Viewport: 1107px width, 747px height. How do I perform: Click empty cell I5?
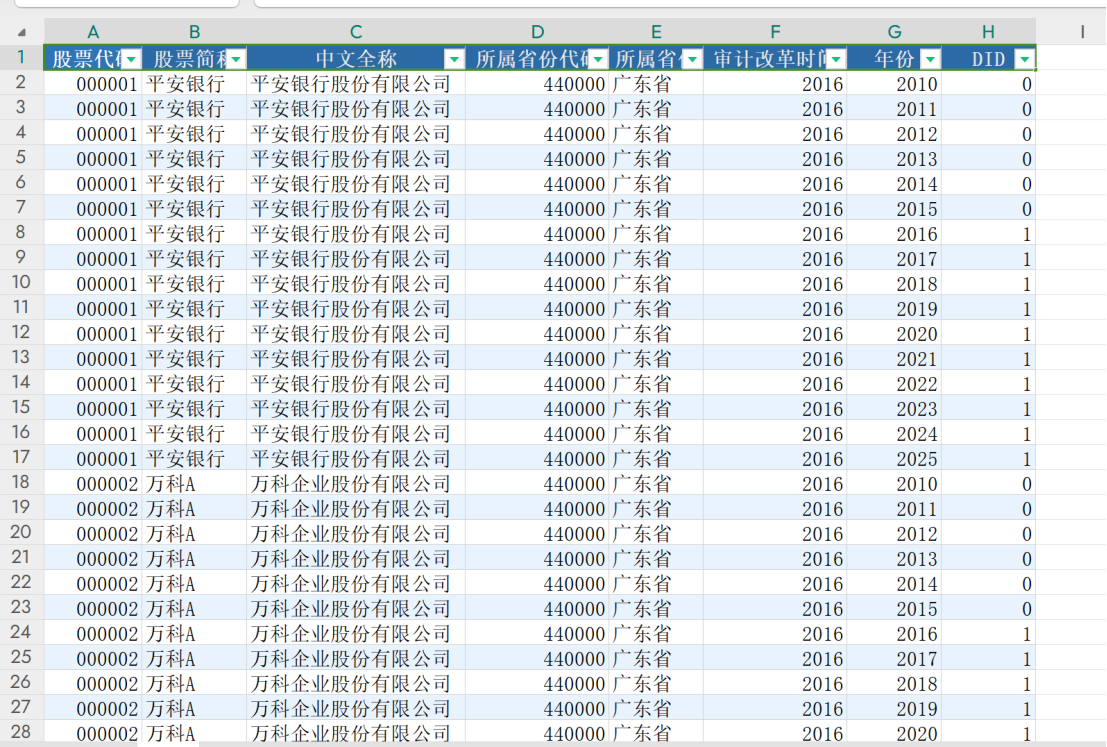pos(1071,159)
